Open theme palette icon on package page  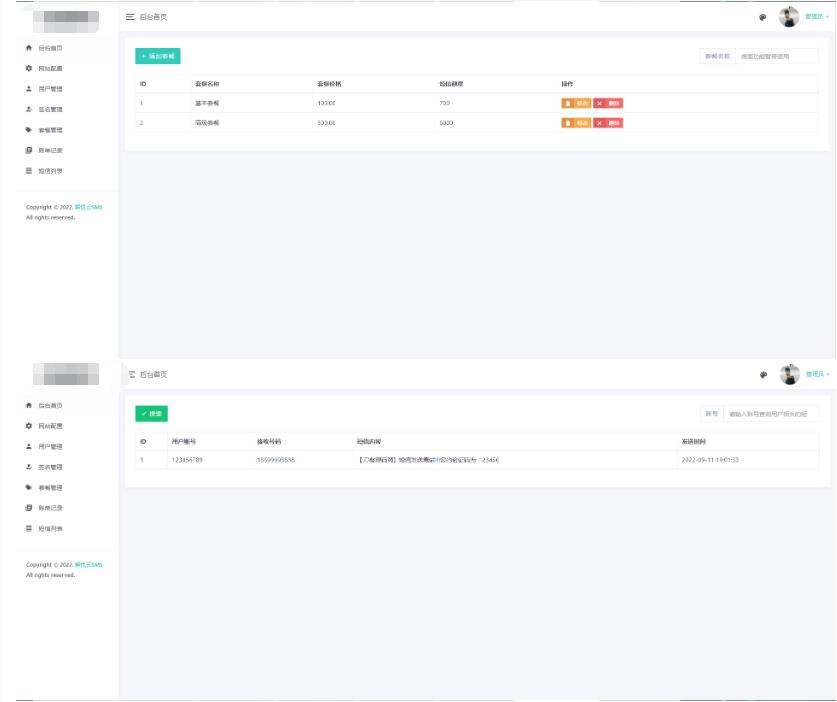[762, 17]
